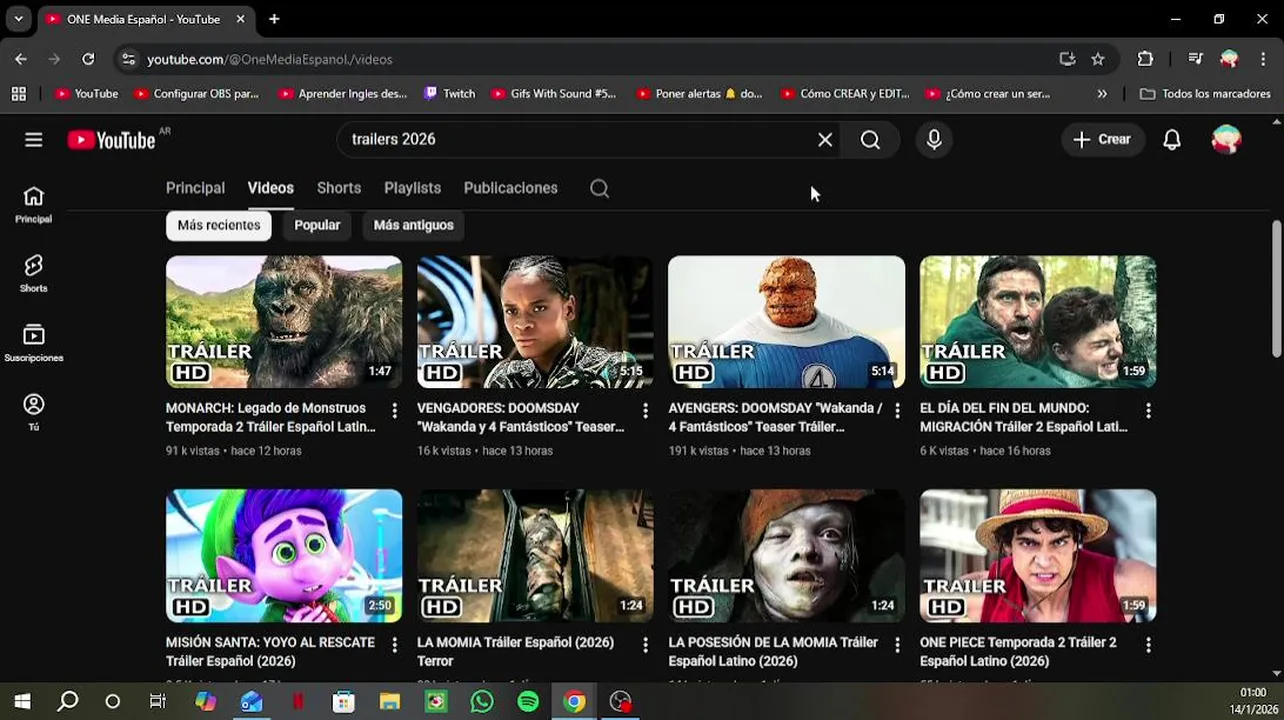Open options for the VENGADORES: DOOMSDAY video
Image resolution: width=1284 pixels, height=720 pixels.
645,410
